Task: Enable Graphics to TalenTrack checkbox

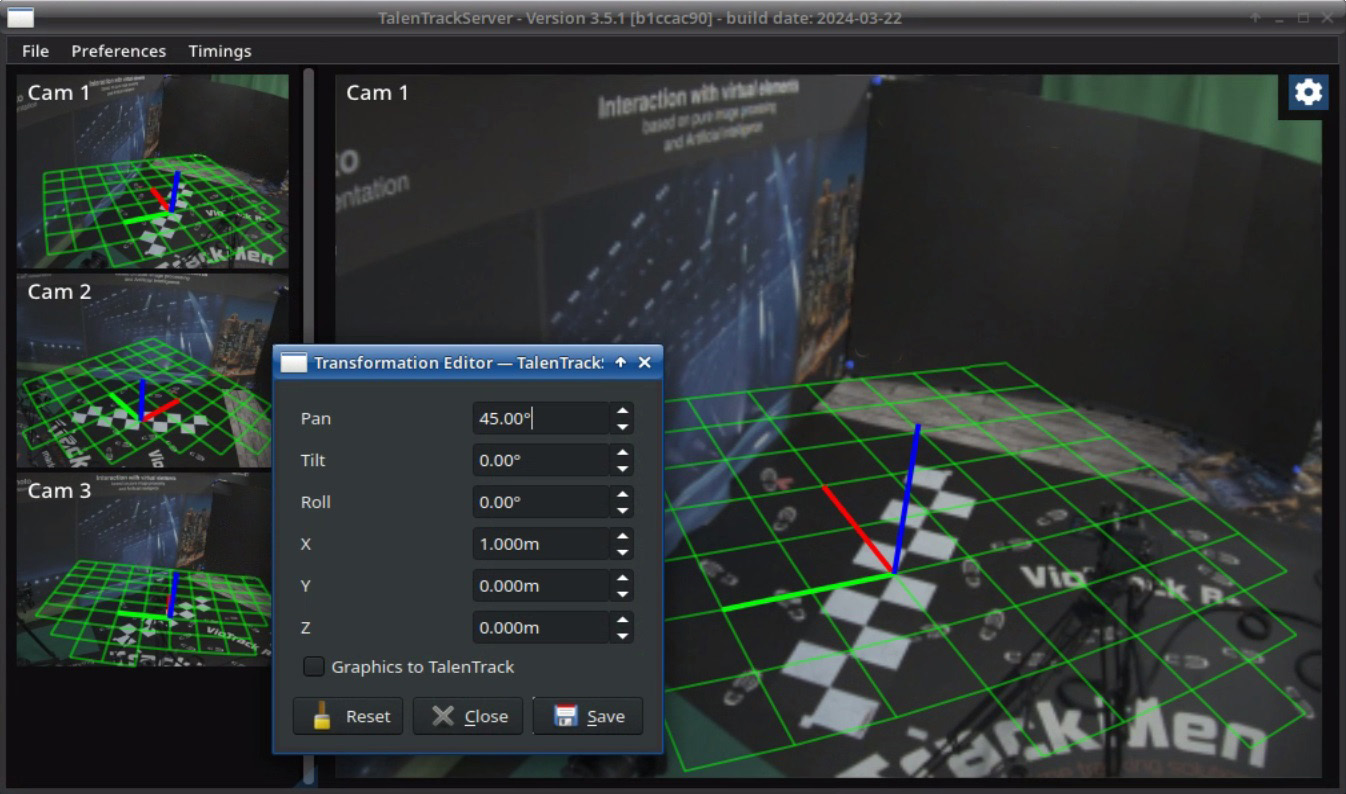Action: (x=314, y=666)
